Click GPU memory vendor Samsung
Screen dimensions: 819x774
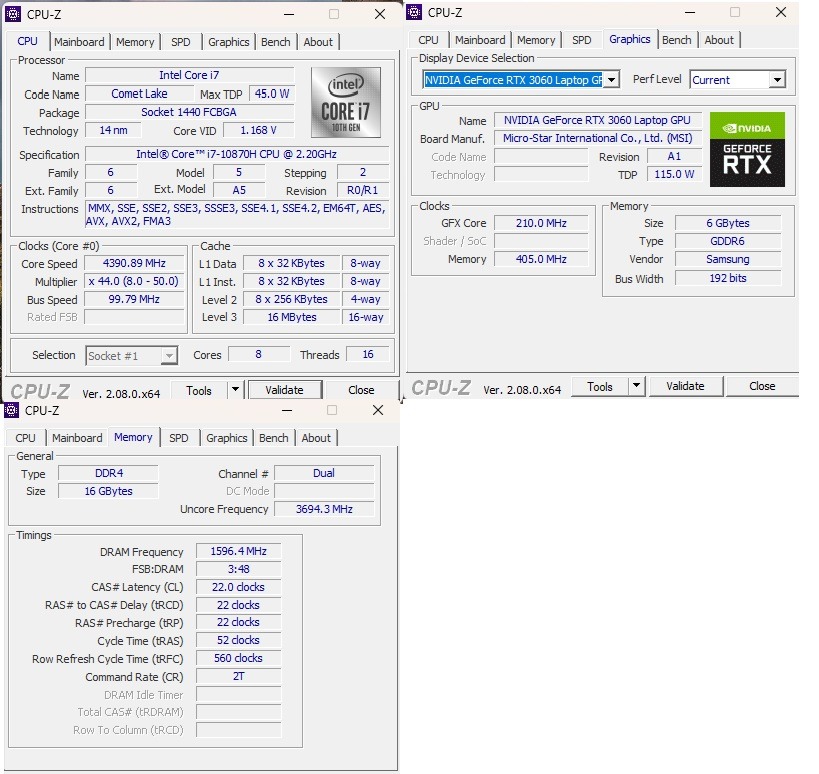pyautogui.click(x=728, y=259)
